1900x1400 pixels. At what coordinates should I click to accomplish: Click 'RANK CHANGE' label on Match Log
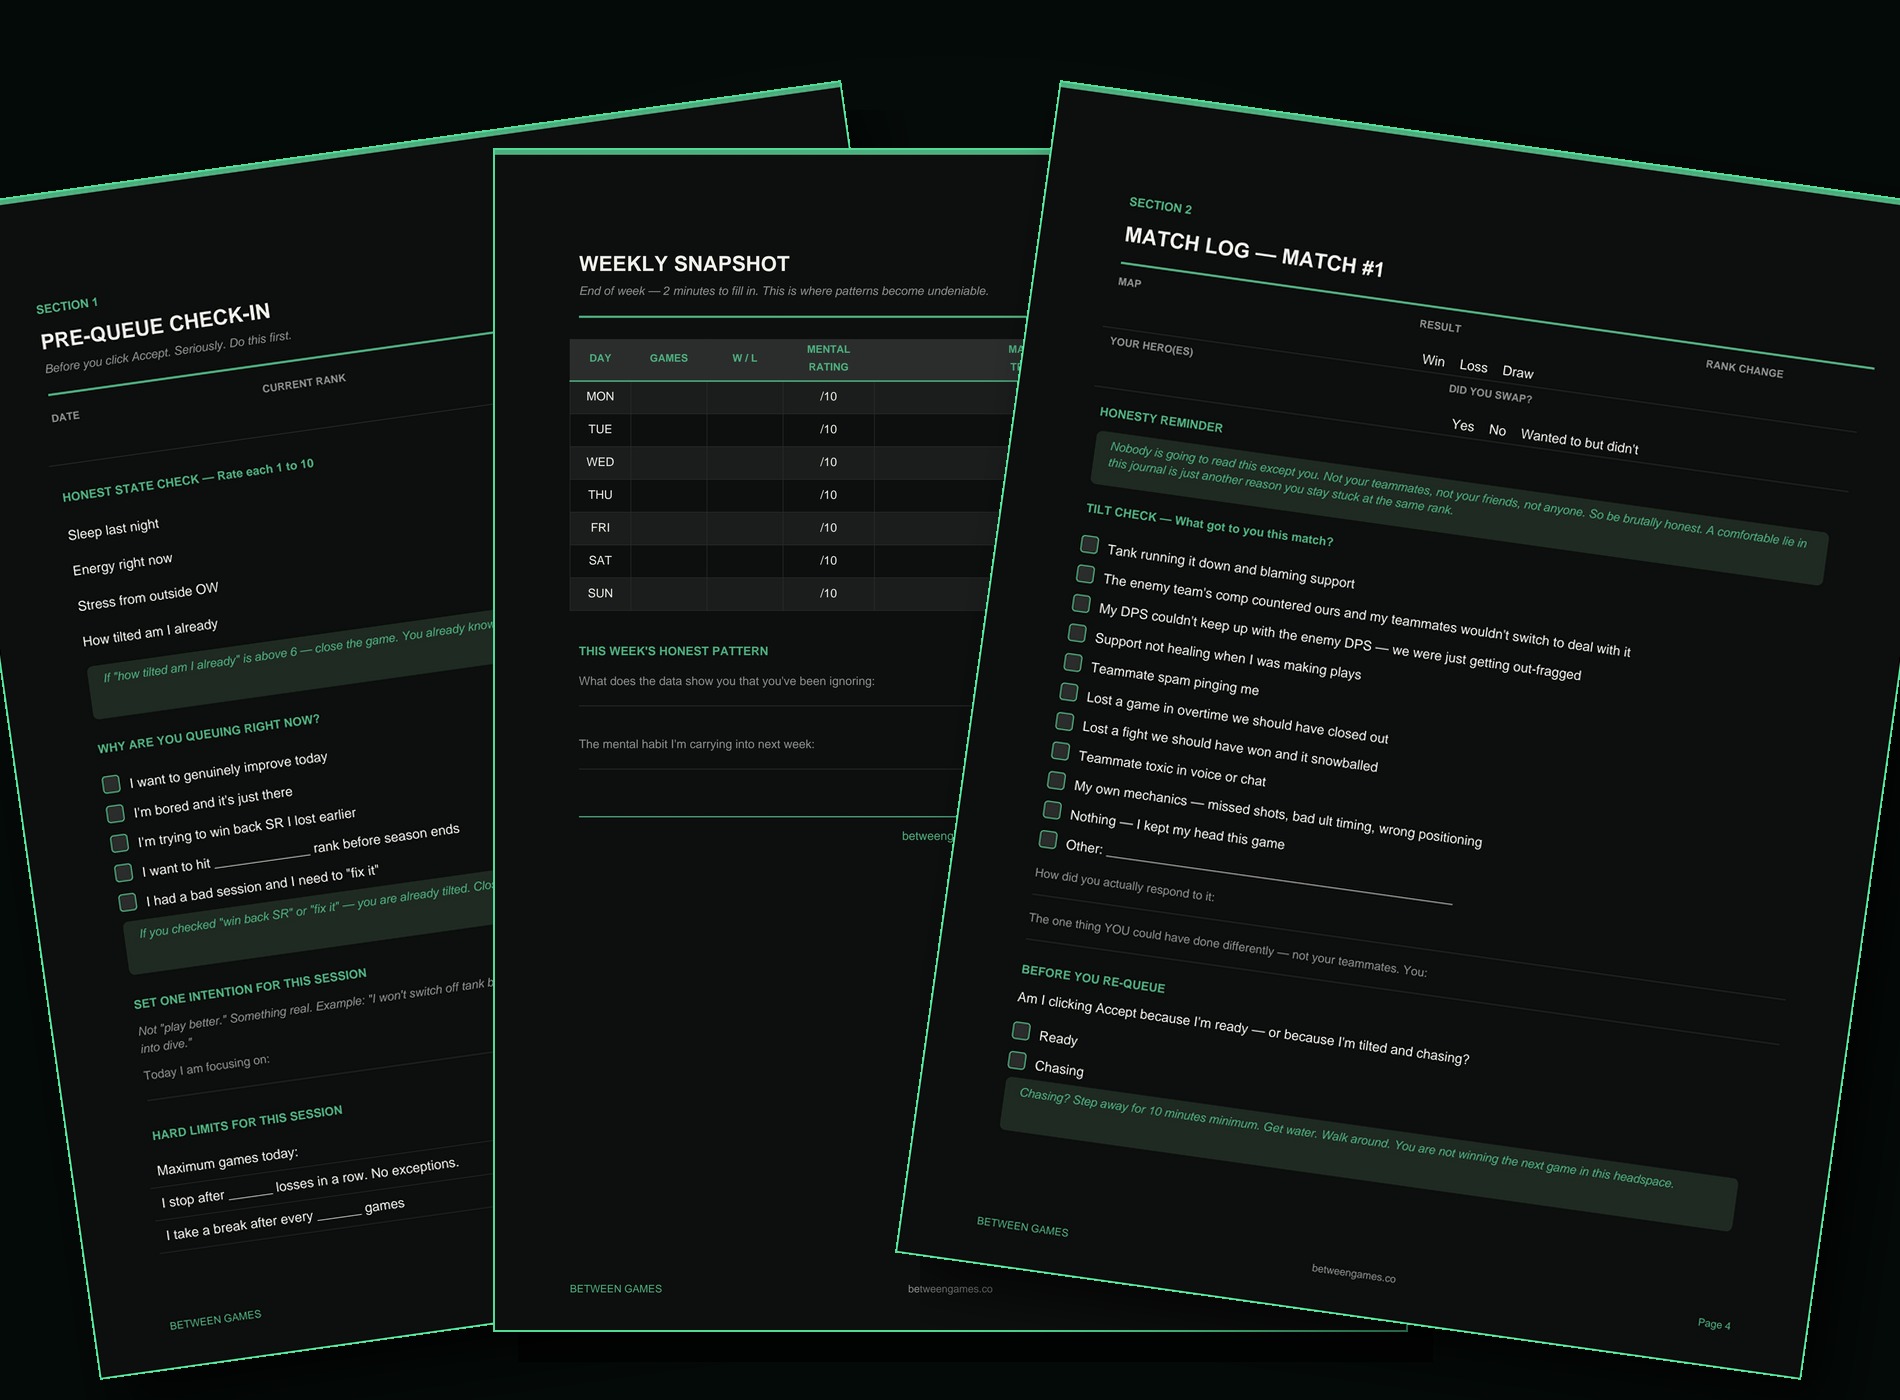coord(1744,368)
